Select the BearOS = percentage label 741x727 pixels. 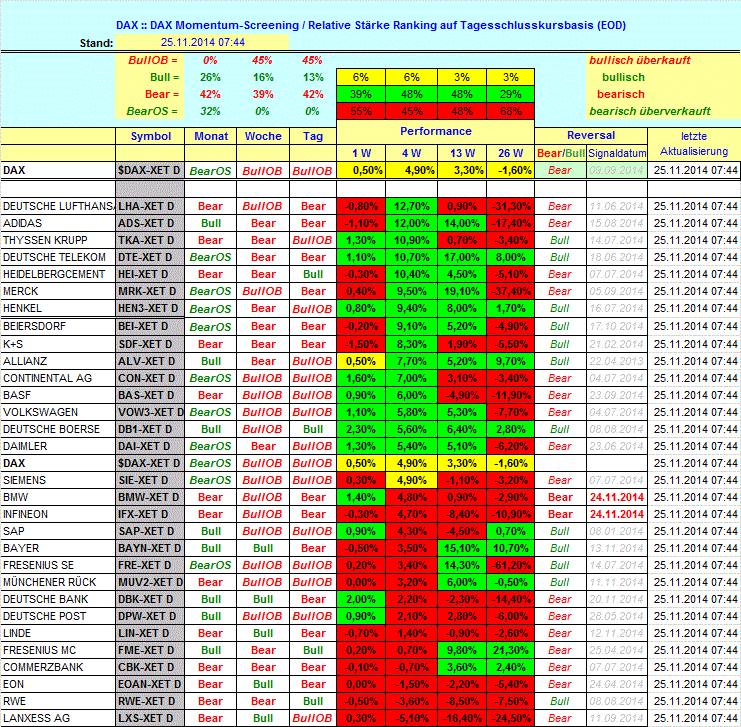pos(154,111)
